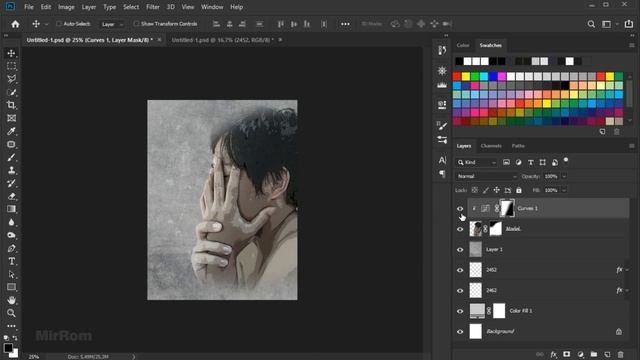This screenshot has width=640, height=360.
Task: Open the Normal blend mode dropdown
Action: click(486, 176)
